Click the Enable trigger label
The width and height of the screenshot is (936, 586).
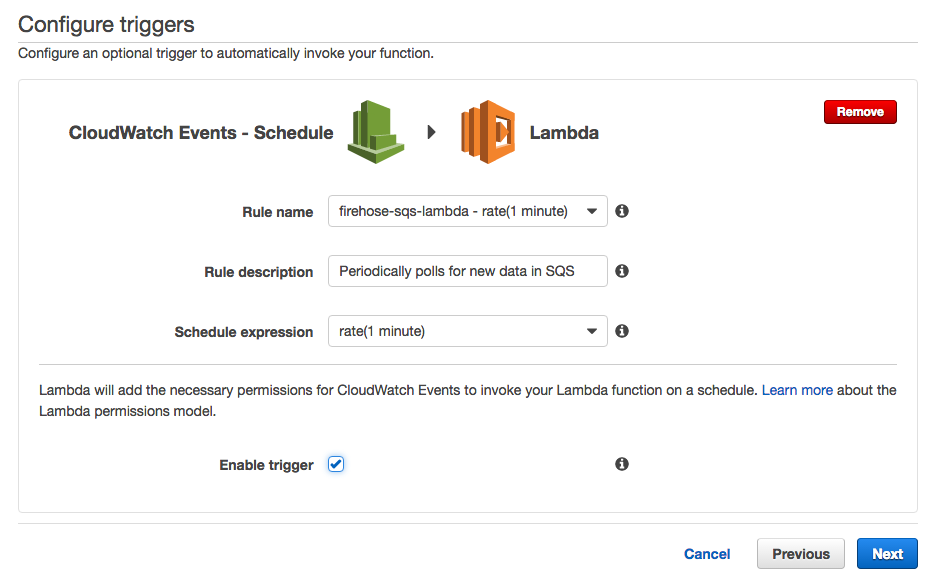coord(266,465)
